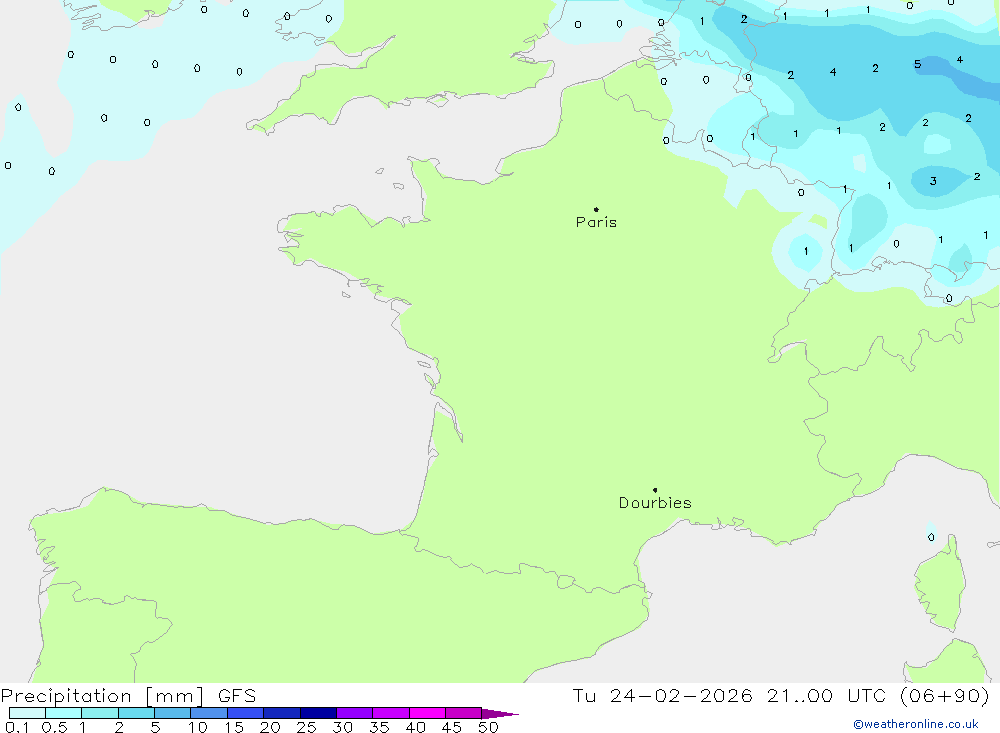Select the 5–10 mm legend swatch

(173, 713)
